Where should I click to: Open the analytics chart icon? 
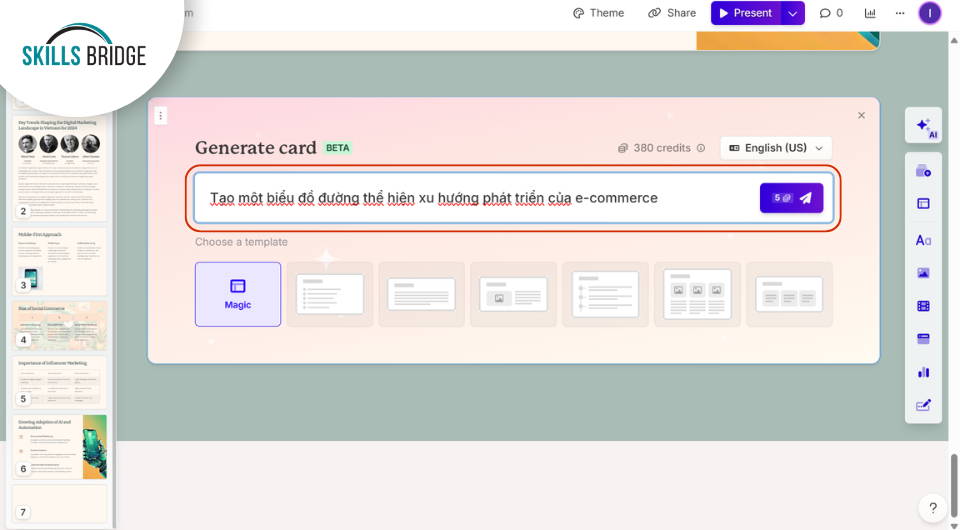point(870,13)
